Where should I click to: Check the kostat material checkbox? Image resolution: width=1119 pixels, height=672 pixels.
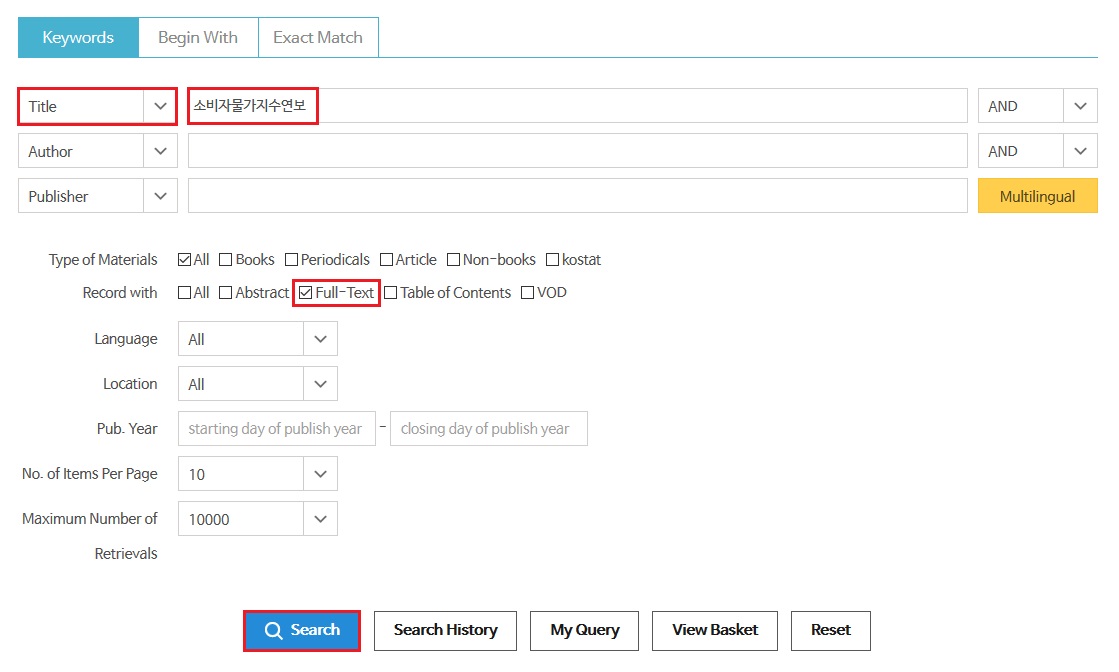[x=553, y=260]
